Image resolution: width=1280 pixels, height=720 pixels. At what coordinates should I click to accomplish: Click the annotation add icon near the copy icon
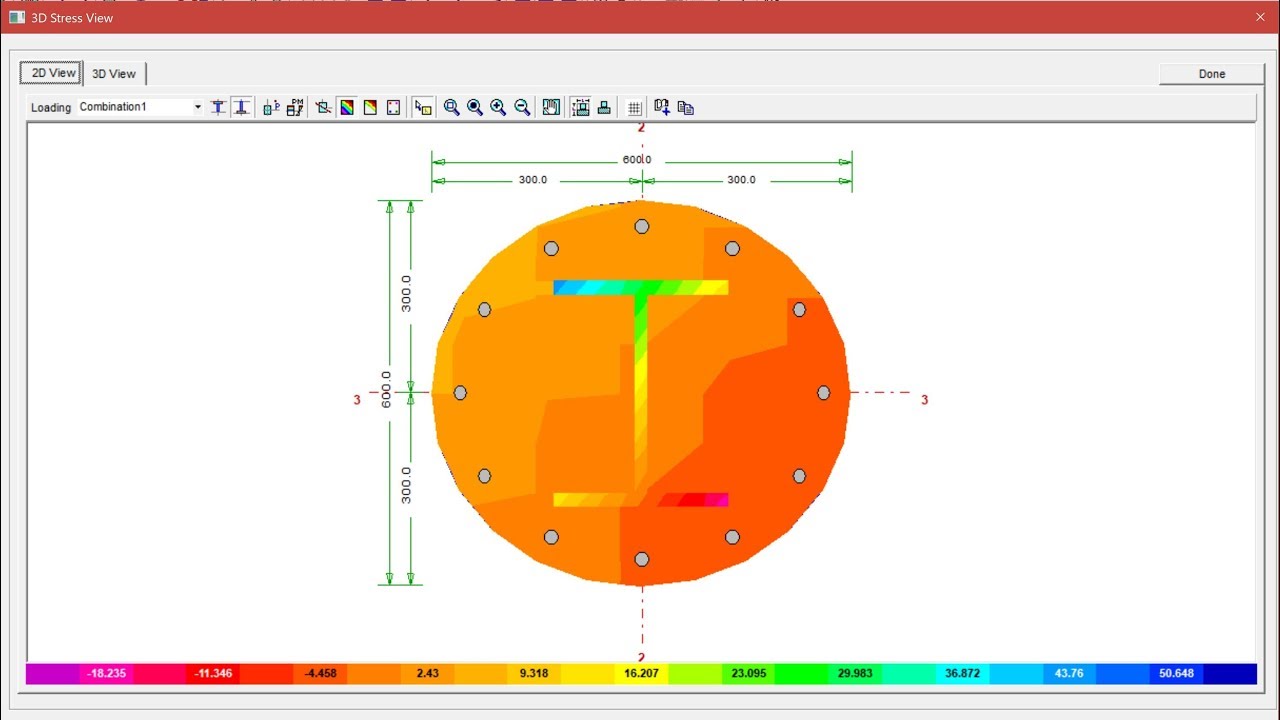(662, 107)
